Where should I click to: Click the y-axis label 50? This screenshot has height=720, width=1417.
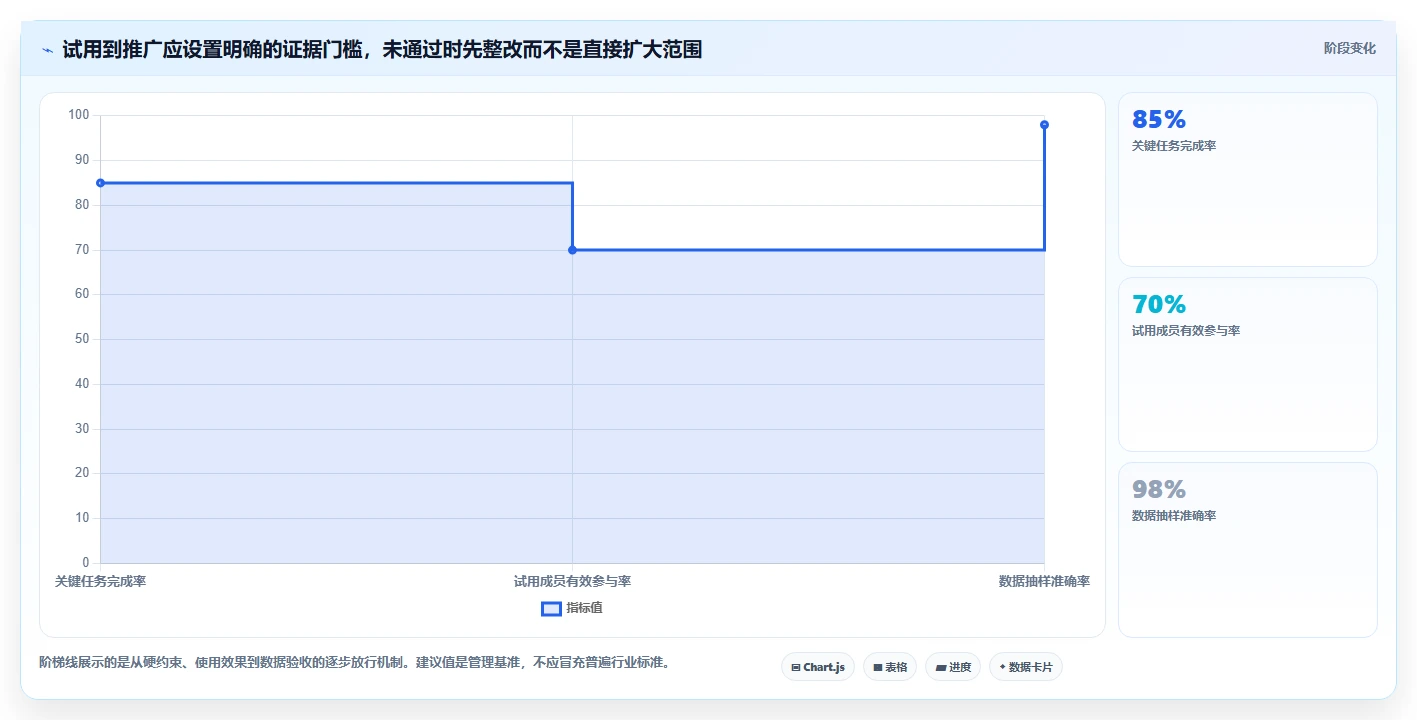pyautogui.click(x=82, y=339)
